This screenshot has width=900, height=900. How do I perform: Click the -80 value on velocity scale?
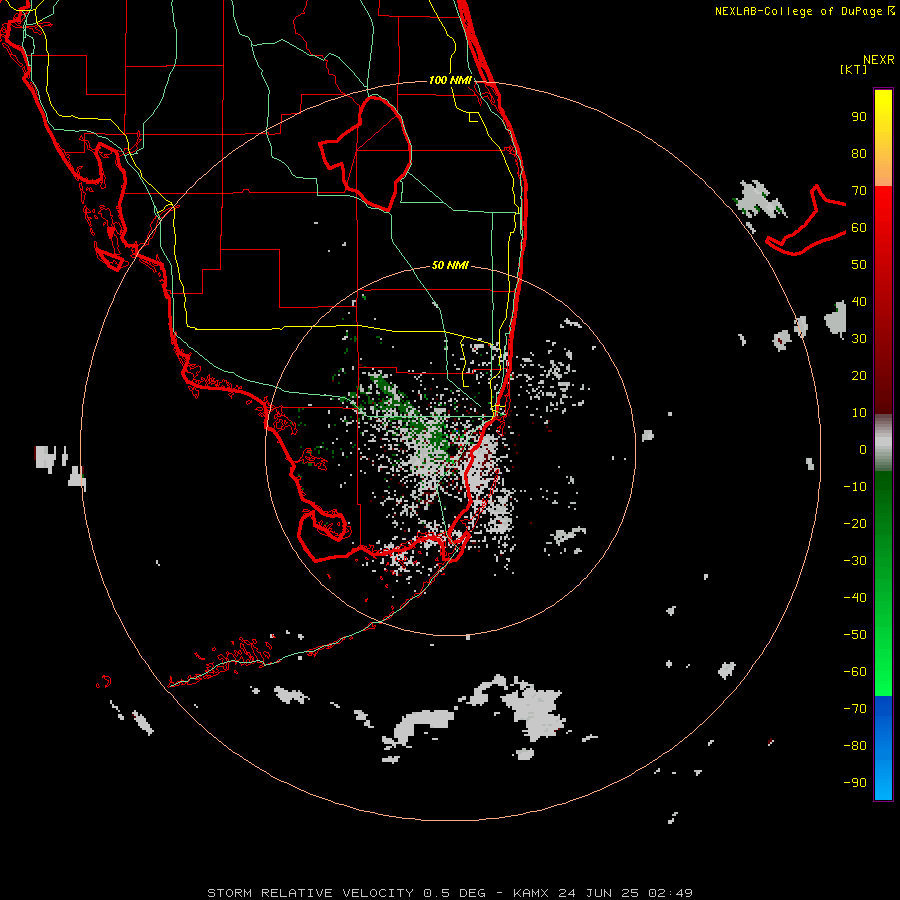(855, 746)
